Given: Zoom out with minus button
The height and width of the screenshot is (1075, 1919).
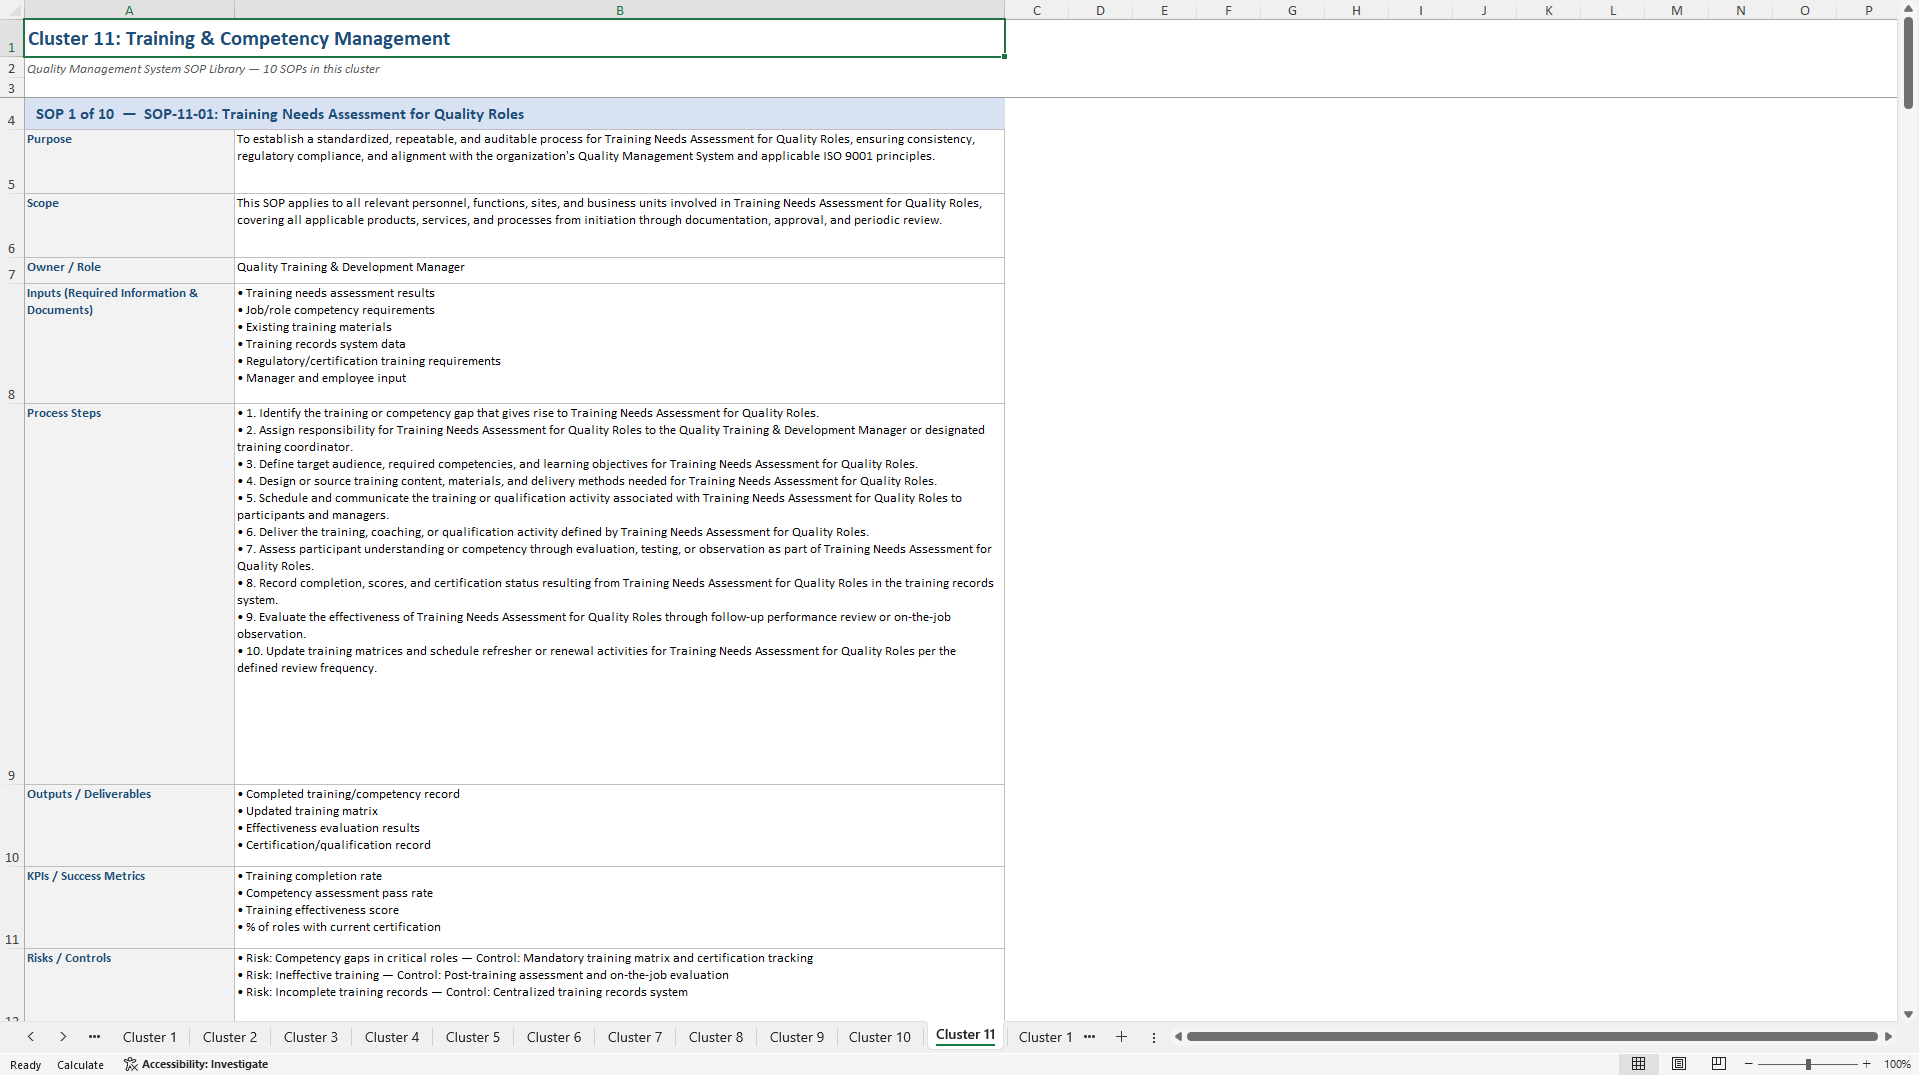Looking at the screenshot, I should [x=1749, y=1064].
